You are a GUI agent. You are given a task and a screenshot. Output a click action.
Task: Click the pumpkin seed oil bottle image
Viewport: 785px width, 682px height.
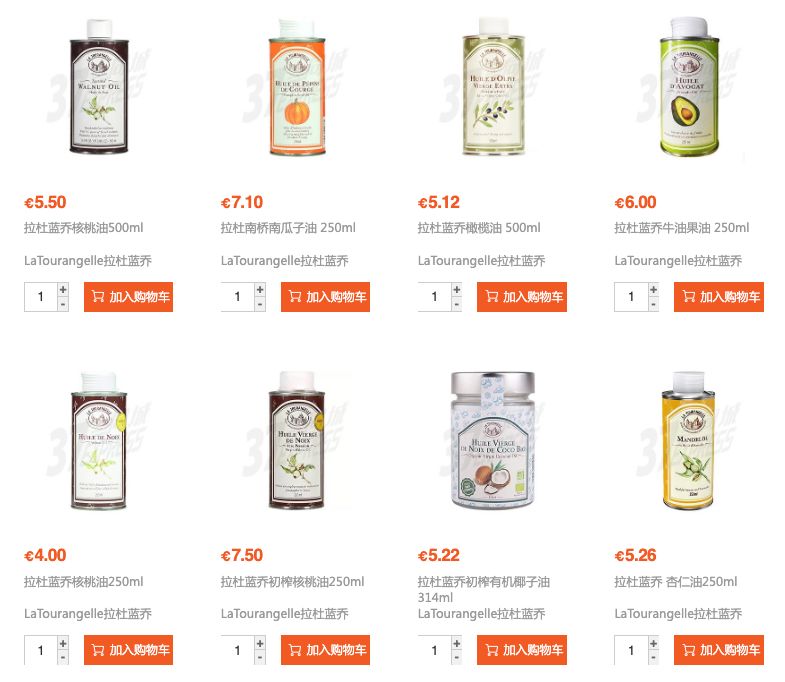pos(297,87)
